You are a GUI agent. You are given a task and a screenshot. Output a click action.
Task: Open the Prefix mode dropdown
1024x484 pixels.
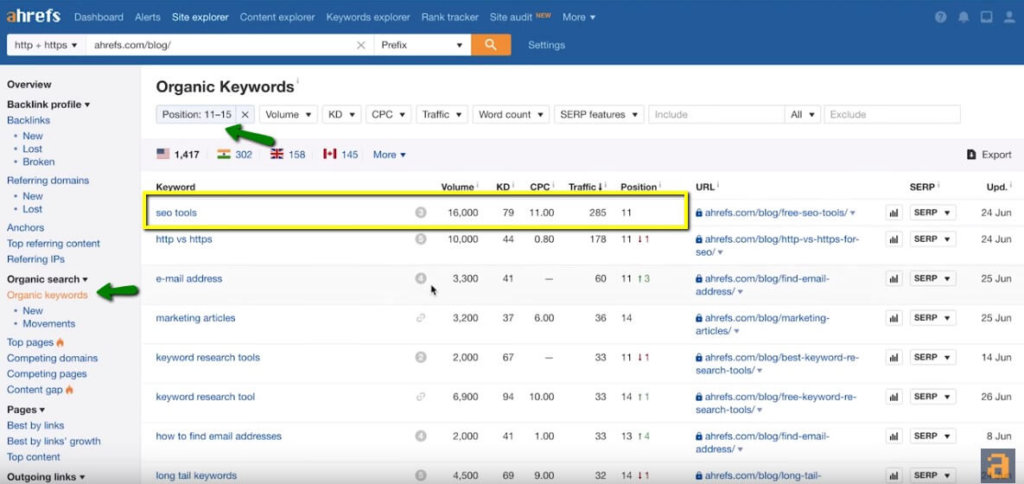pos(423,45)
